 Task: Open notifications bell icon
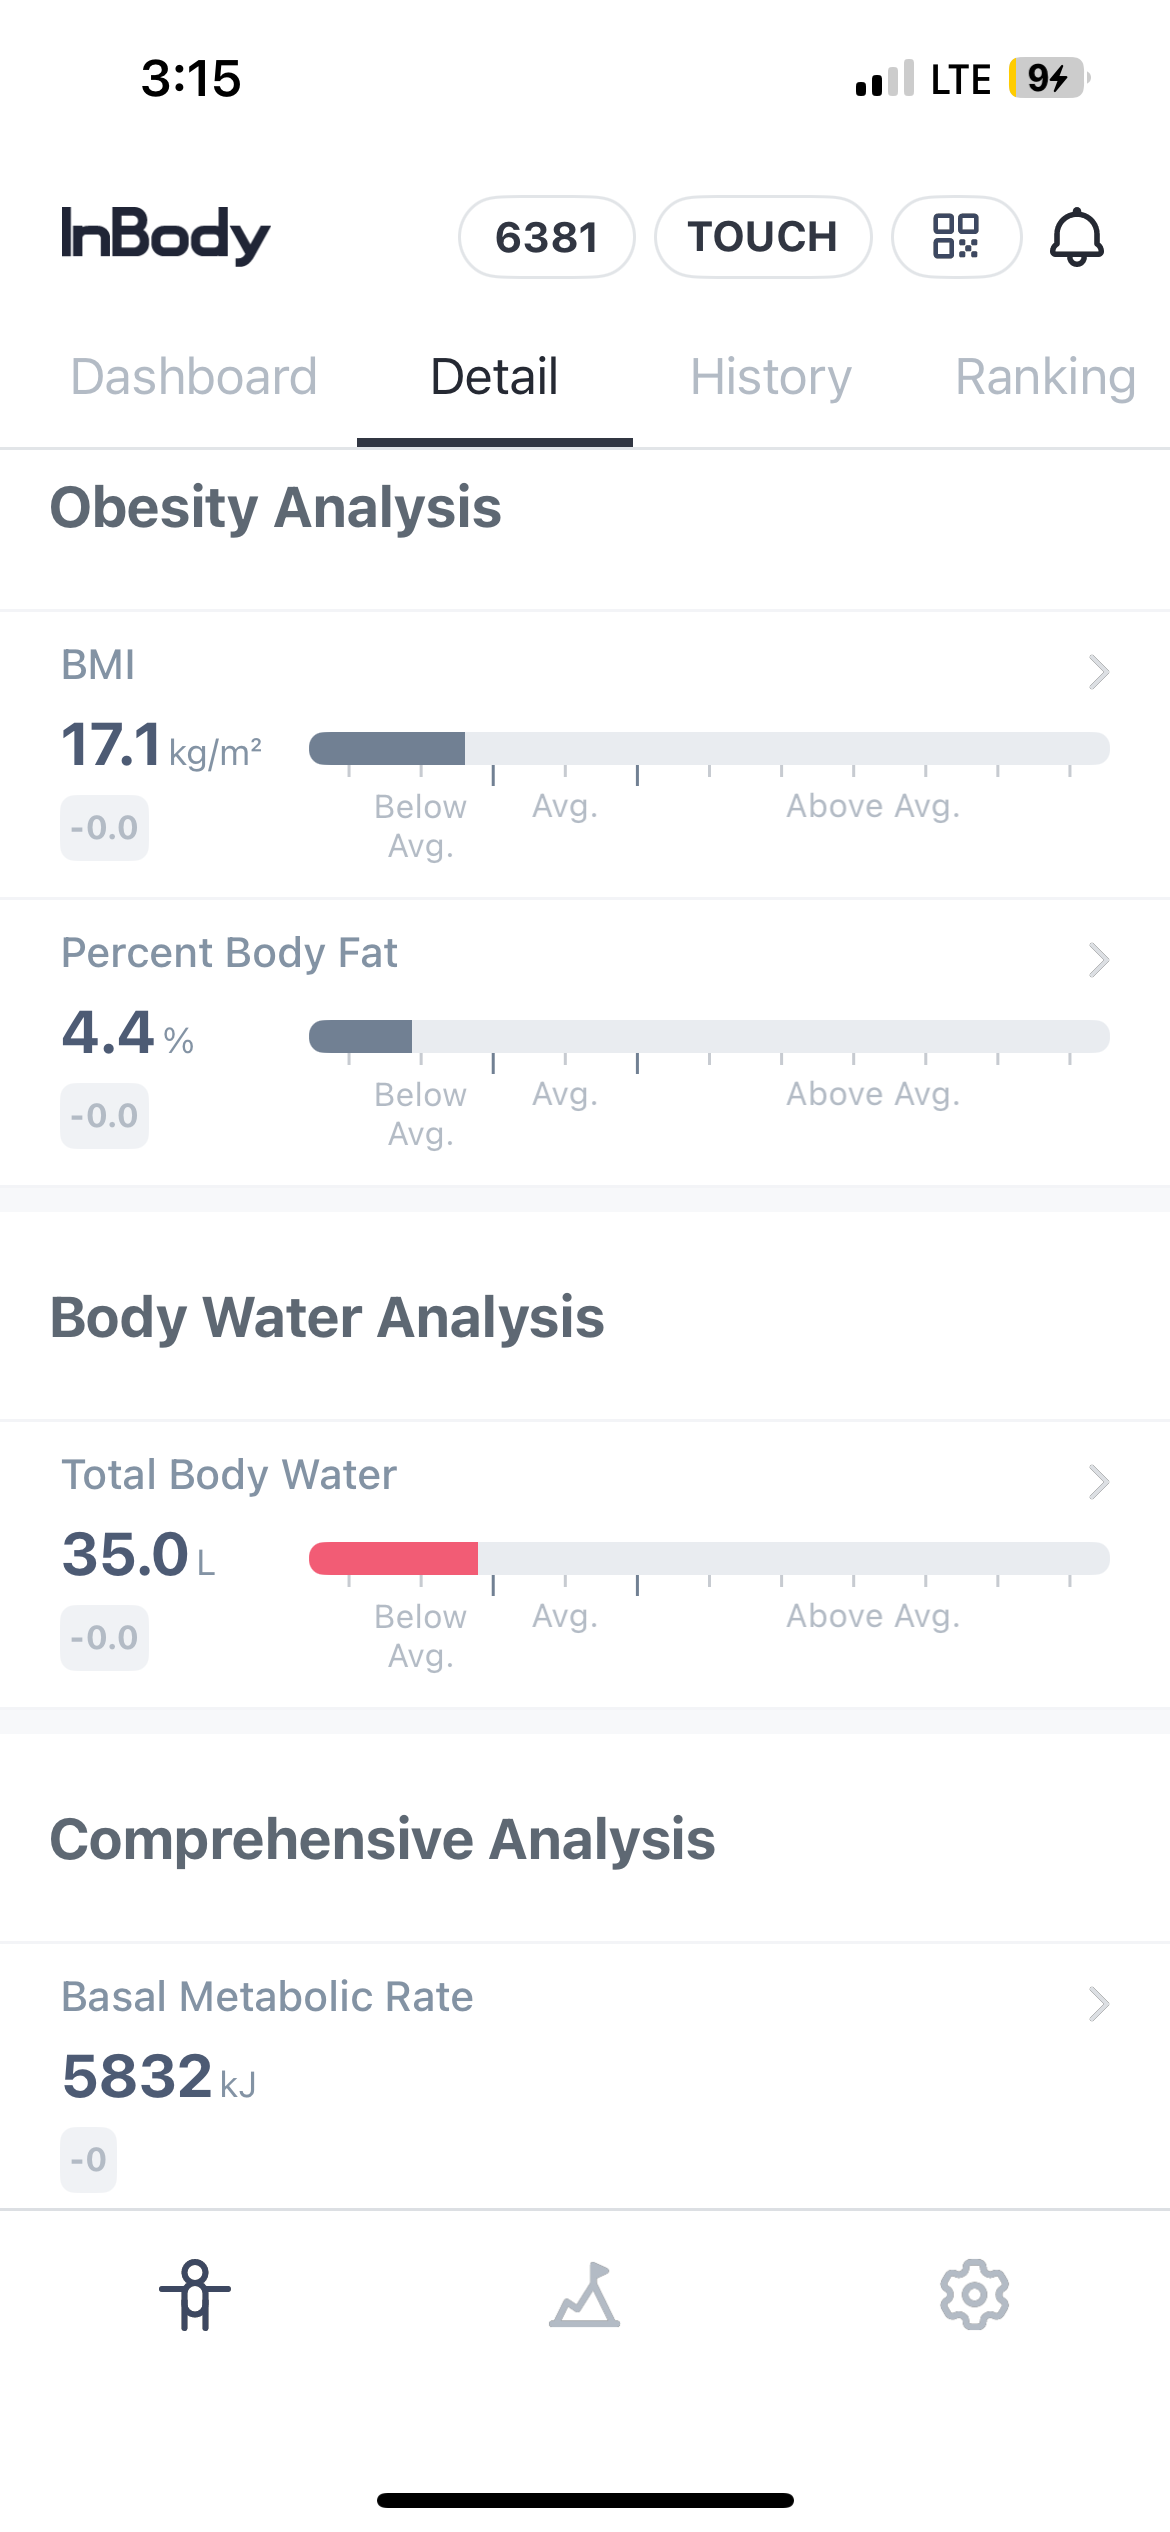pyautogui.click(x=1076, y=237)
